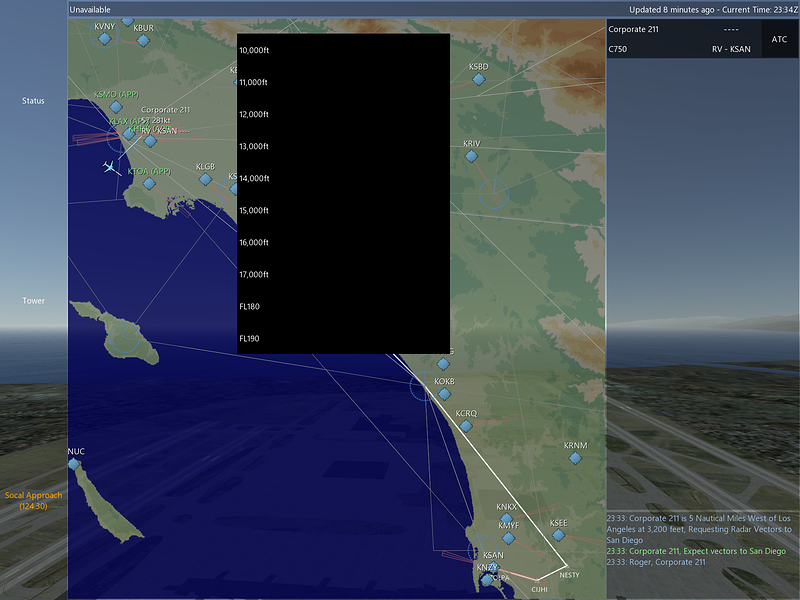Viewport: 800px width, 600px height.
Task: Select the Corporate 211 airplane icon
Action: pos(109,167)
